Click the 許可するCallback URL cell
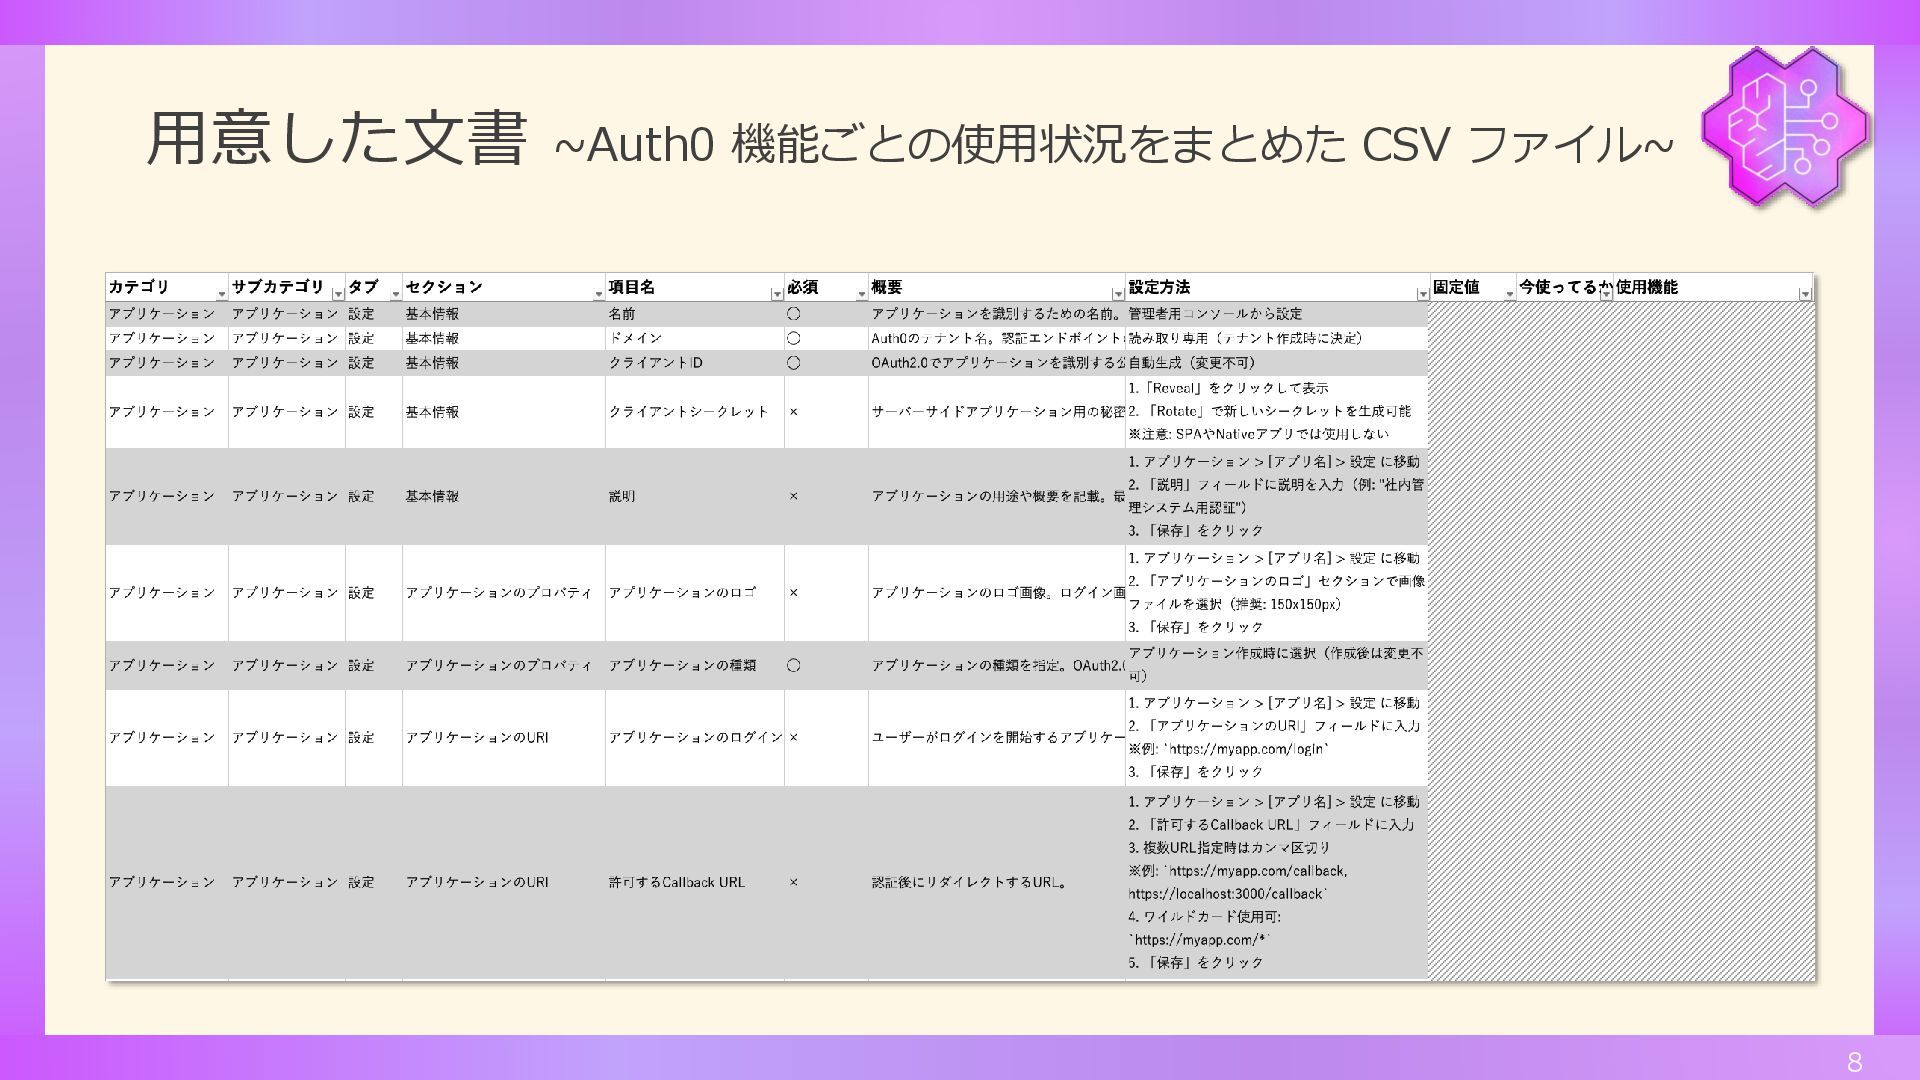 click(677, 882)
